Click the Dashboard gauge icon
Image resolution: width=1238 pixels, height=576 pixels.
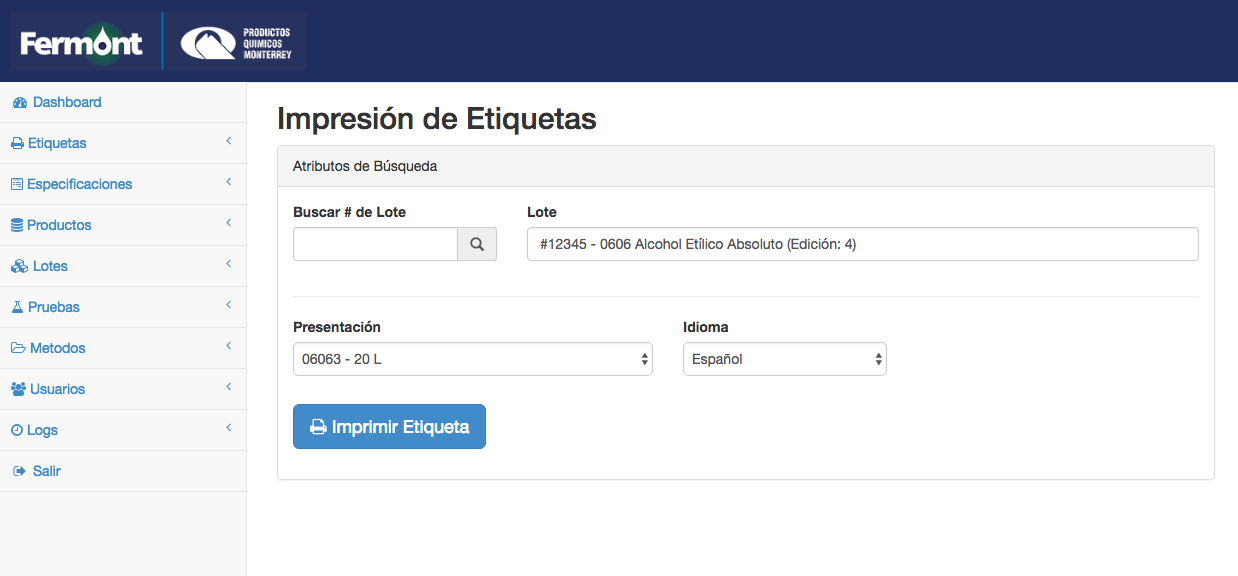[19, 103]
